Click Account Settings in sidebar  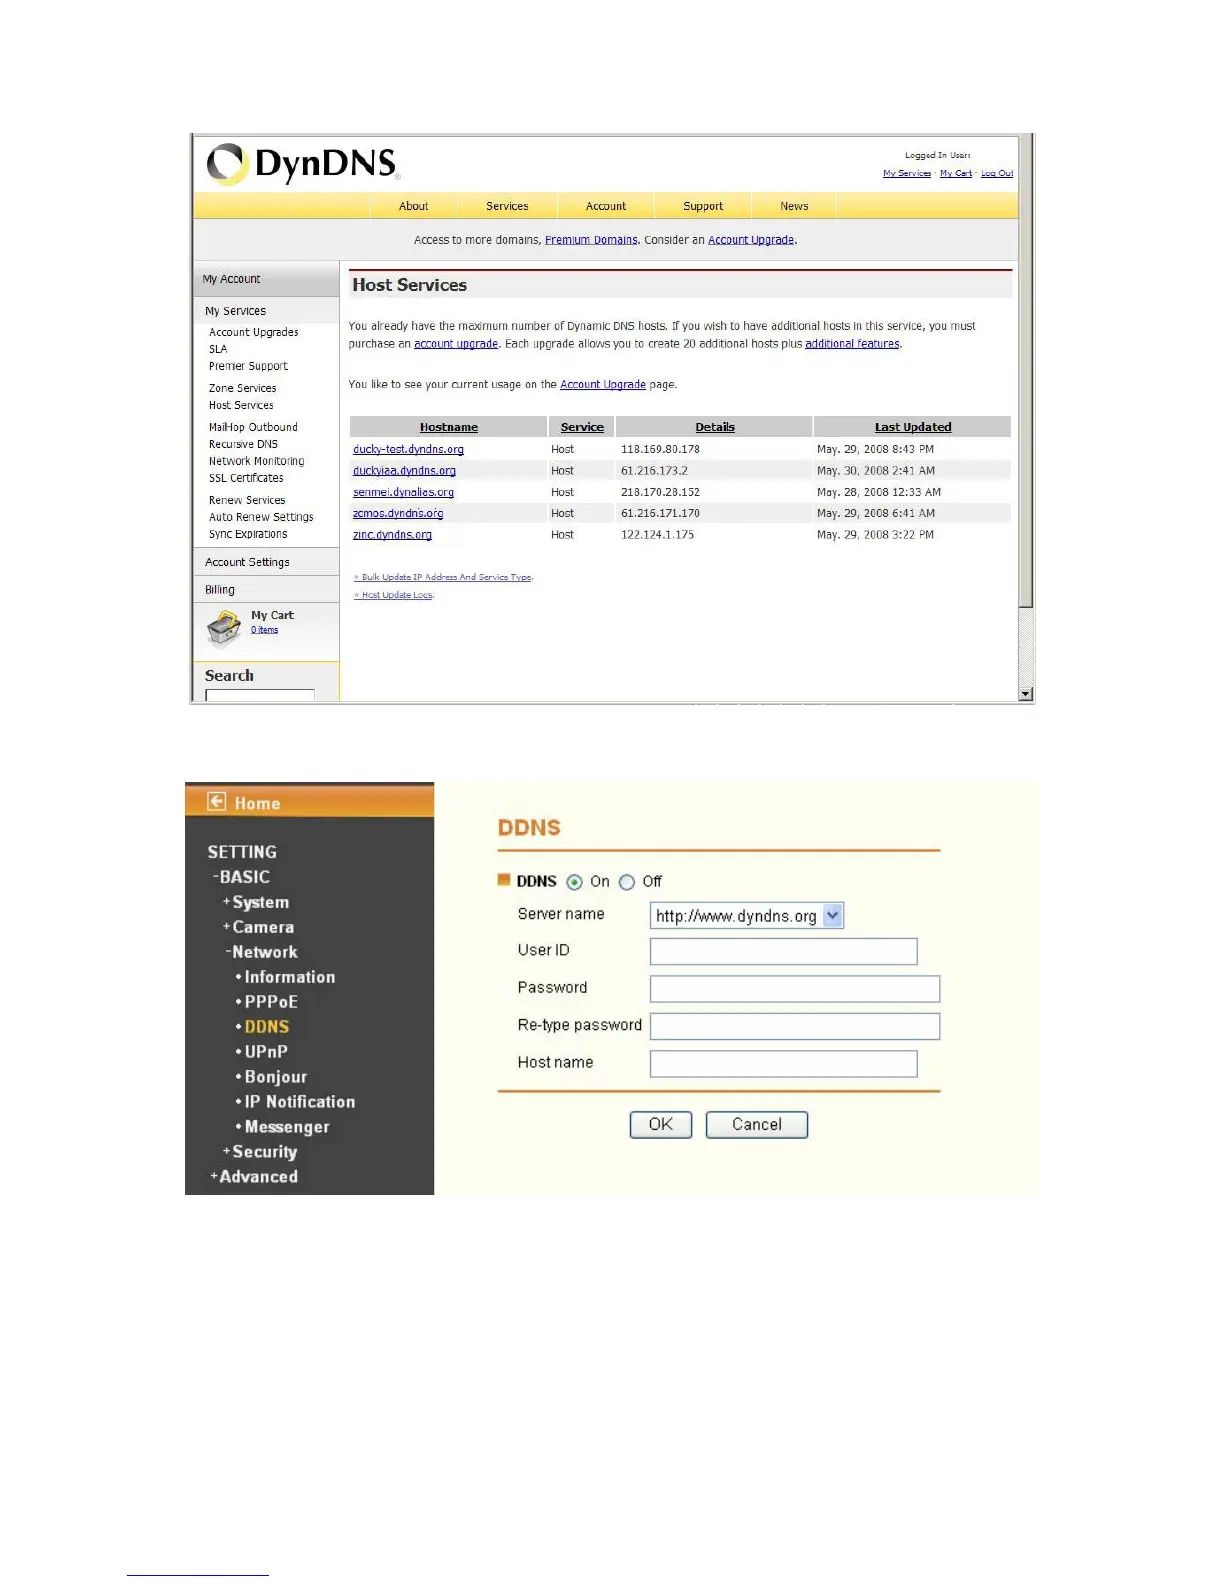point(247,562)
